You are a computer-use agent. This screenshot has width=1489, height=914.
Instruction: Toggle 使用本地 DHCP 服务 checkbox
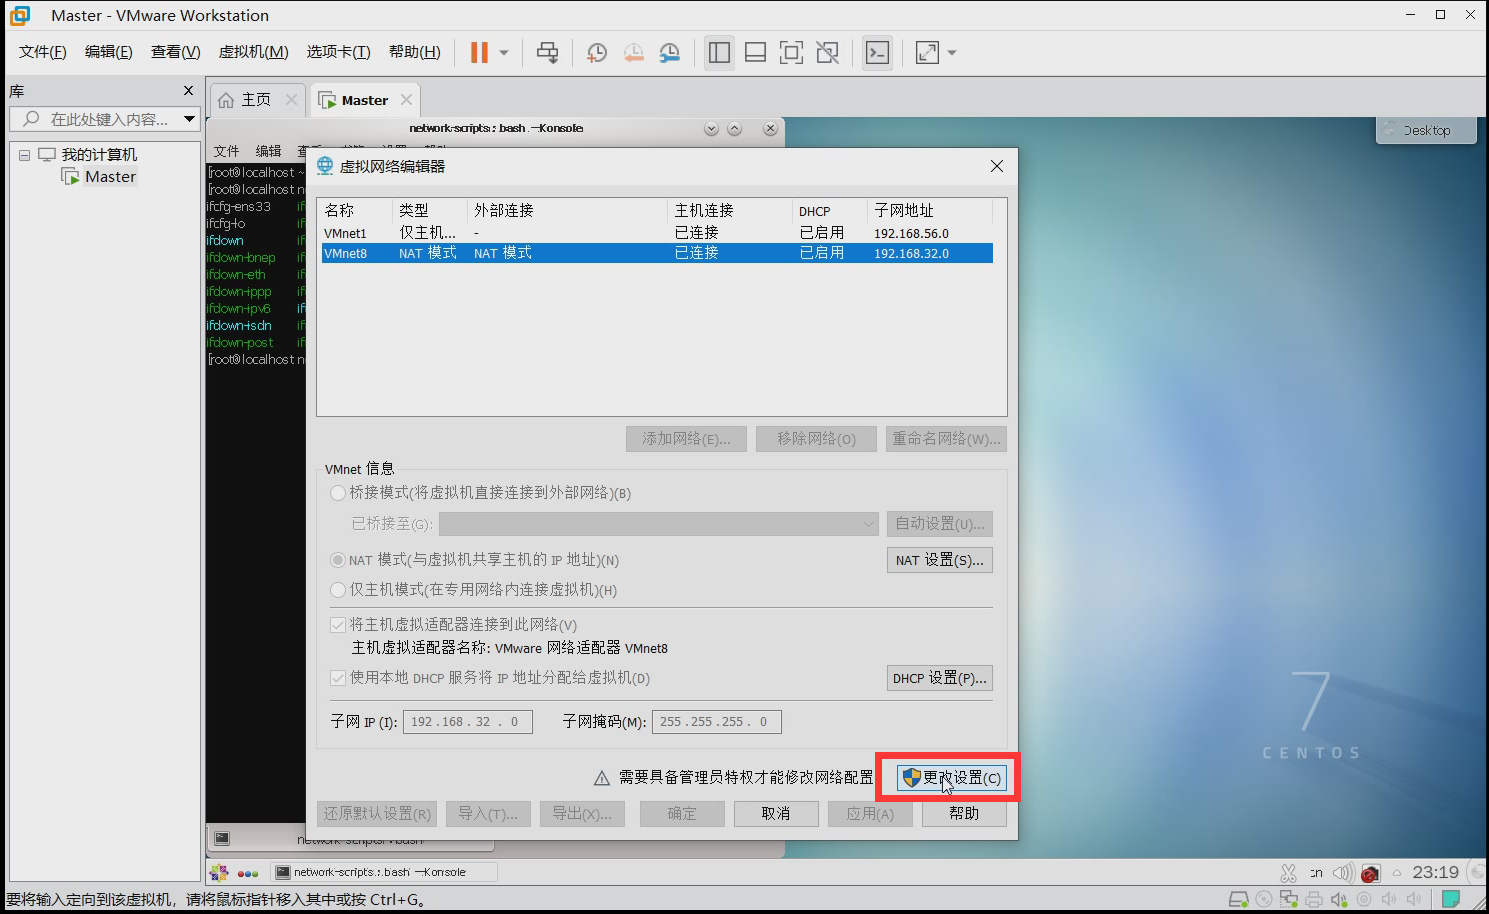[x=338, y=677]
